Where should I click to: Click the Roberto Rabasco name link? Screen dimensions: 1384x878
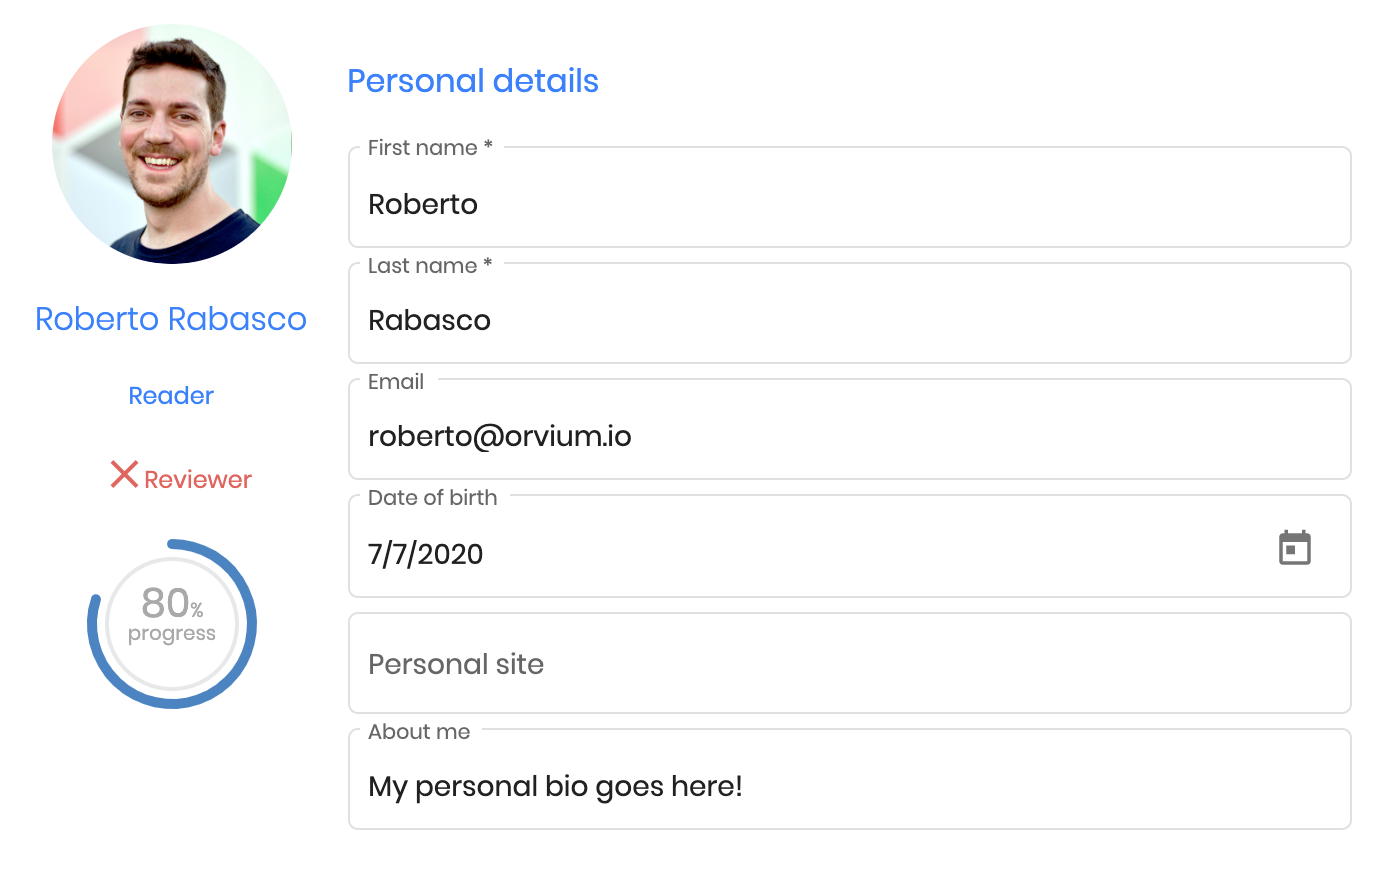tap(171, 319)
